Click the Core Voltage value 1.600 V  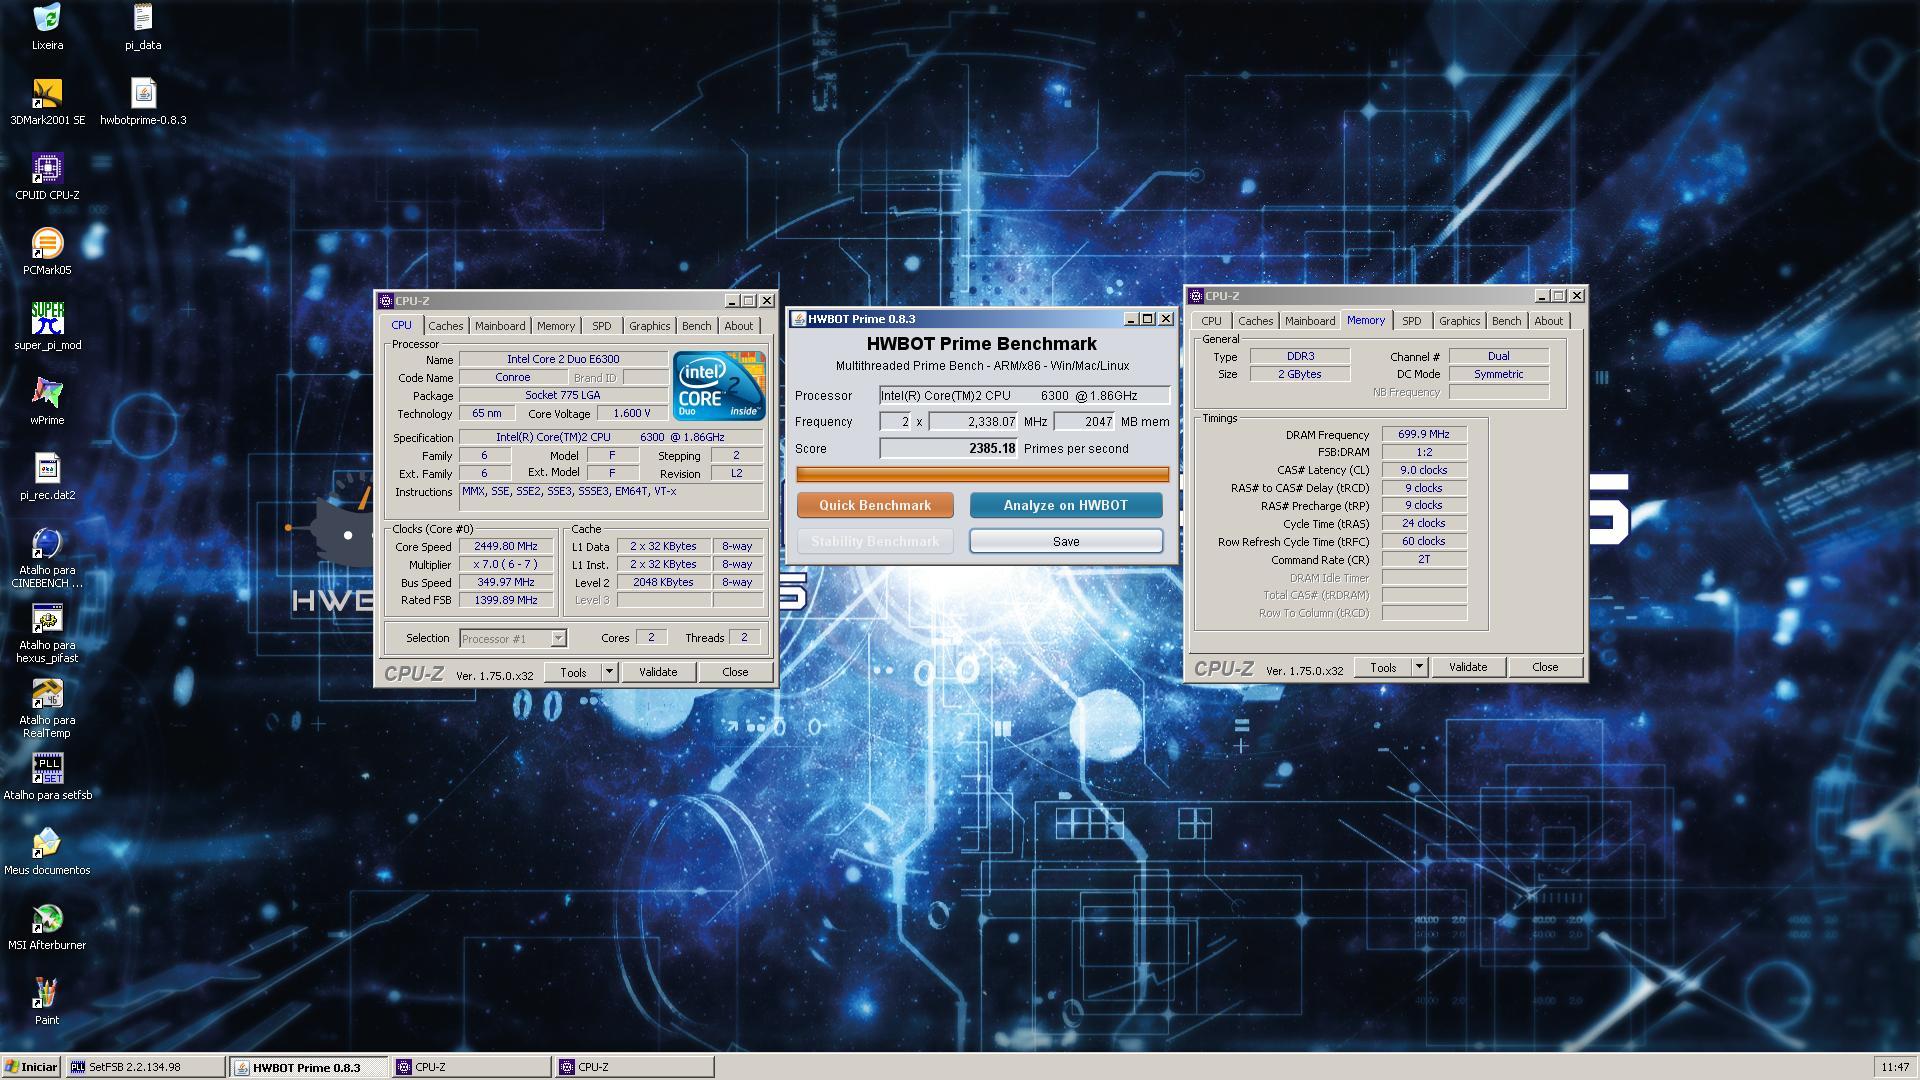point(631,413)
